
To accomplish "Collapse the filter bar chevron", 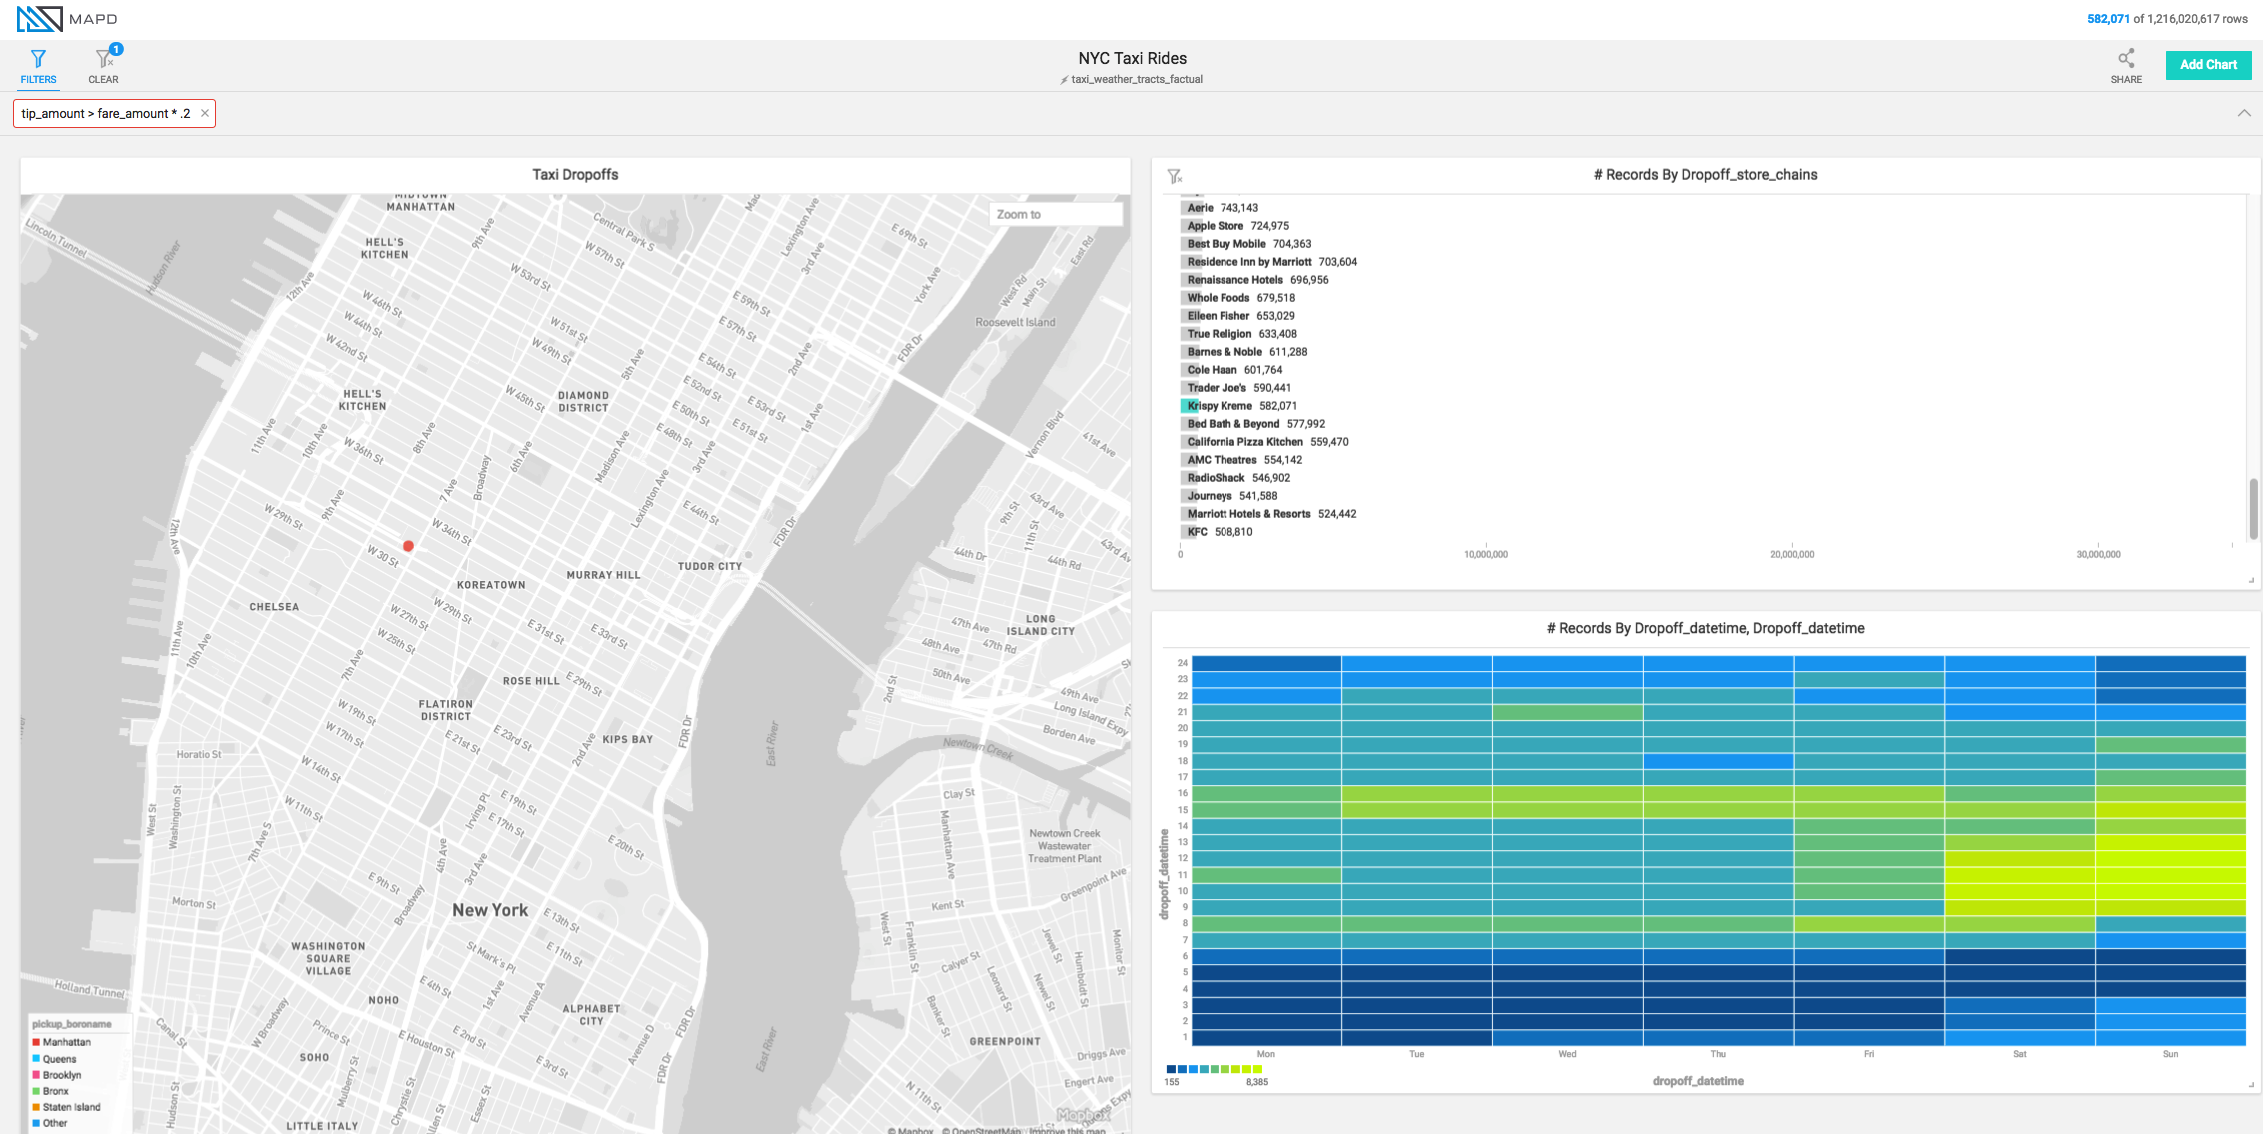I will click(2244, 113).
